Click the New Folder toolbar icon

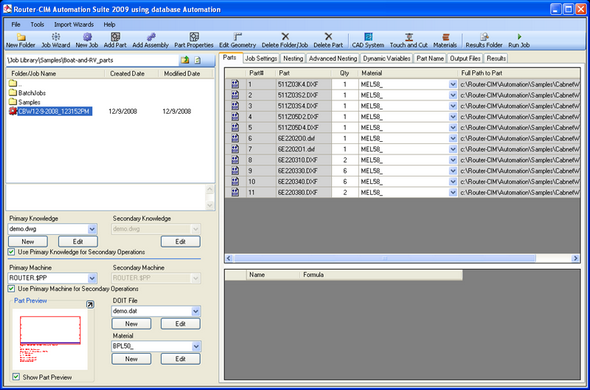coord(21,41)
